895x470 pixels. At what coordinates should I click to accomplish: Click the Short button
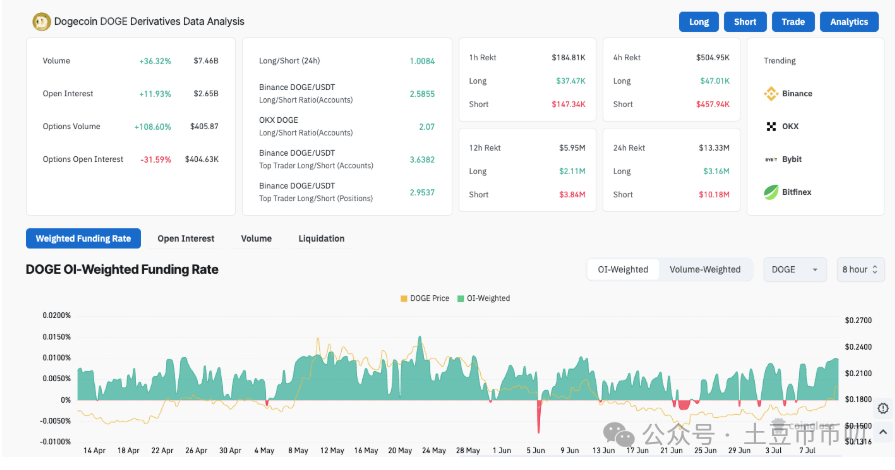tap(745, 22)
